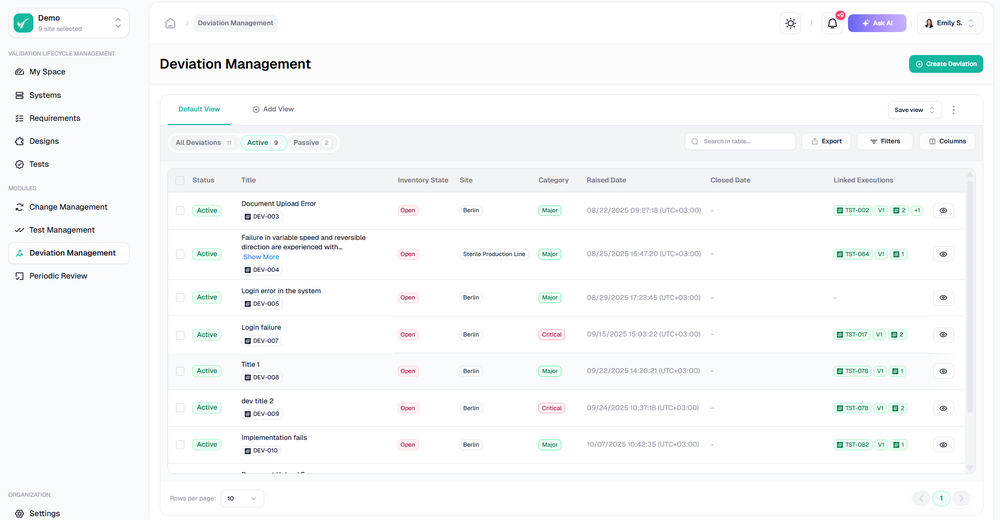Open linked execution TST-082
The image size is (1000, 520).
[x=852, y=445]
